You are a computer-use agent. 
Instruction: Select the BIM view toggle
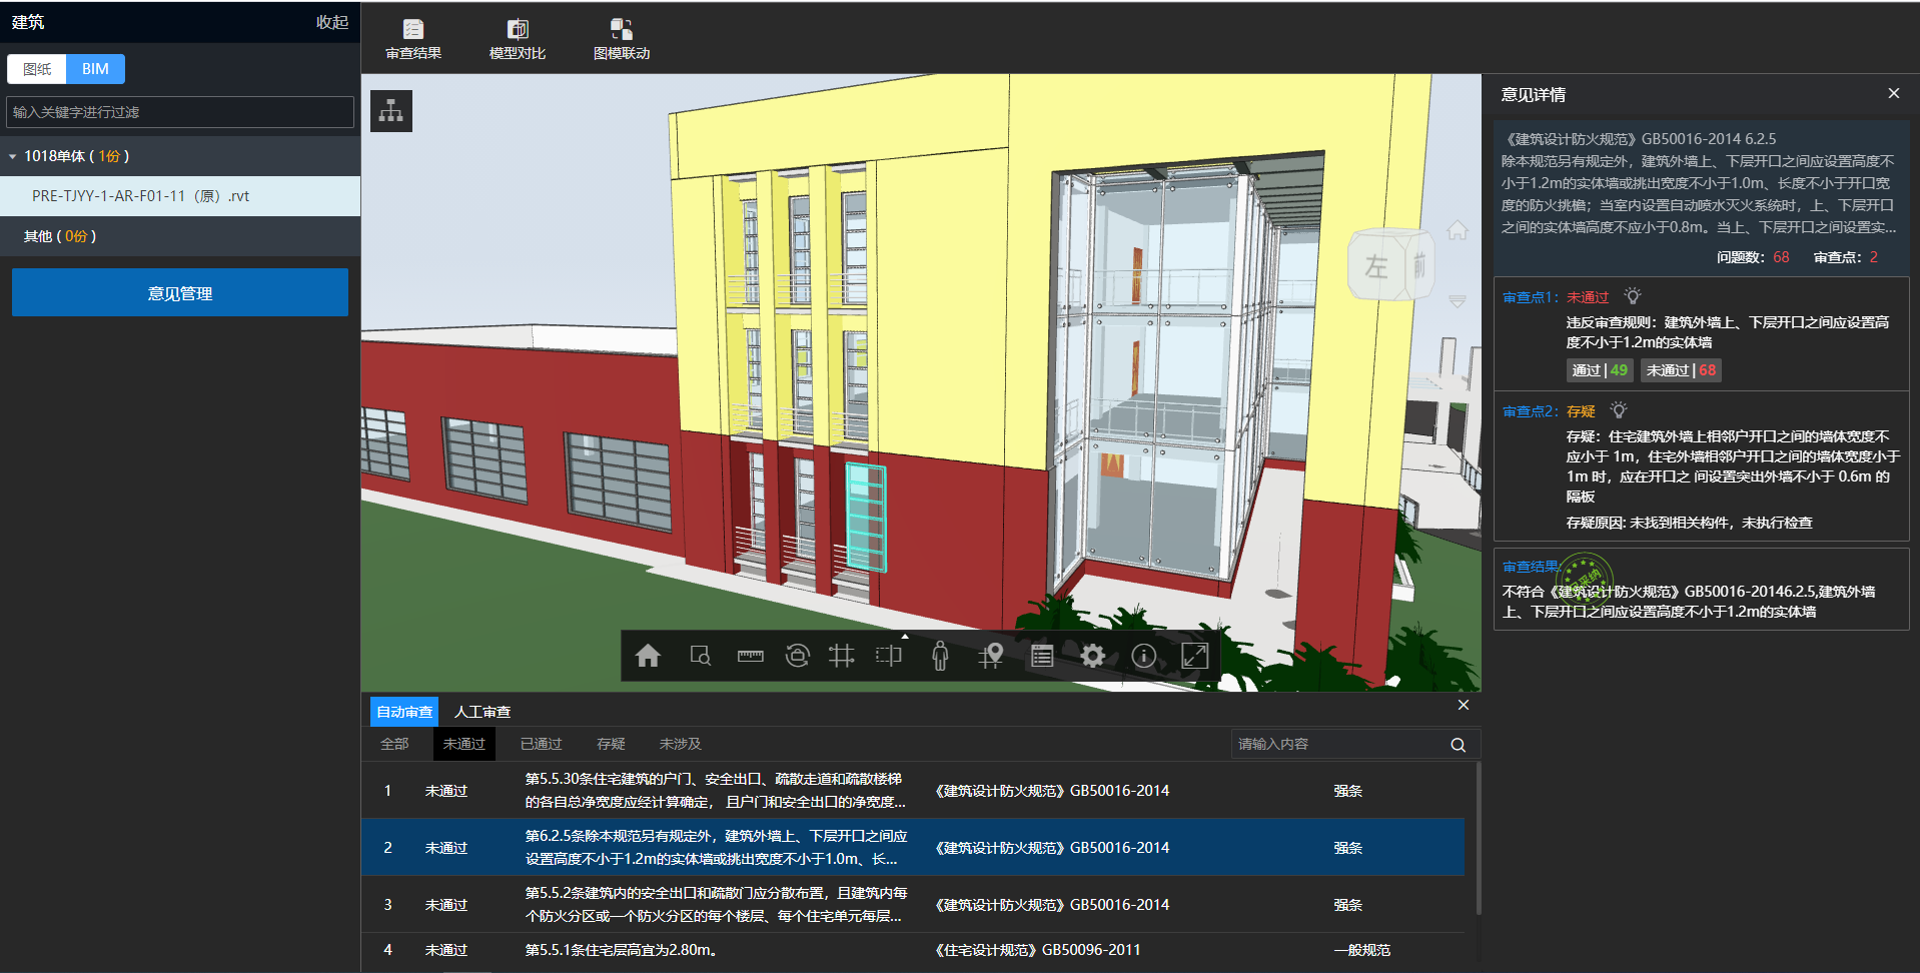[95, 69]
